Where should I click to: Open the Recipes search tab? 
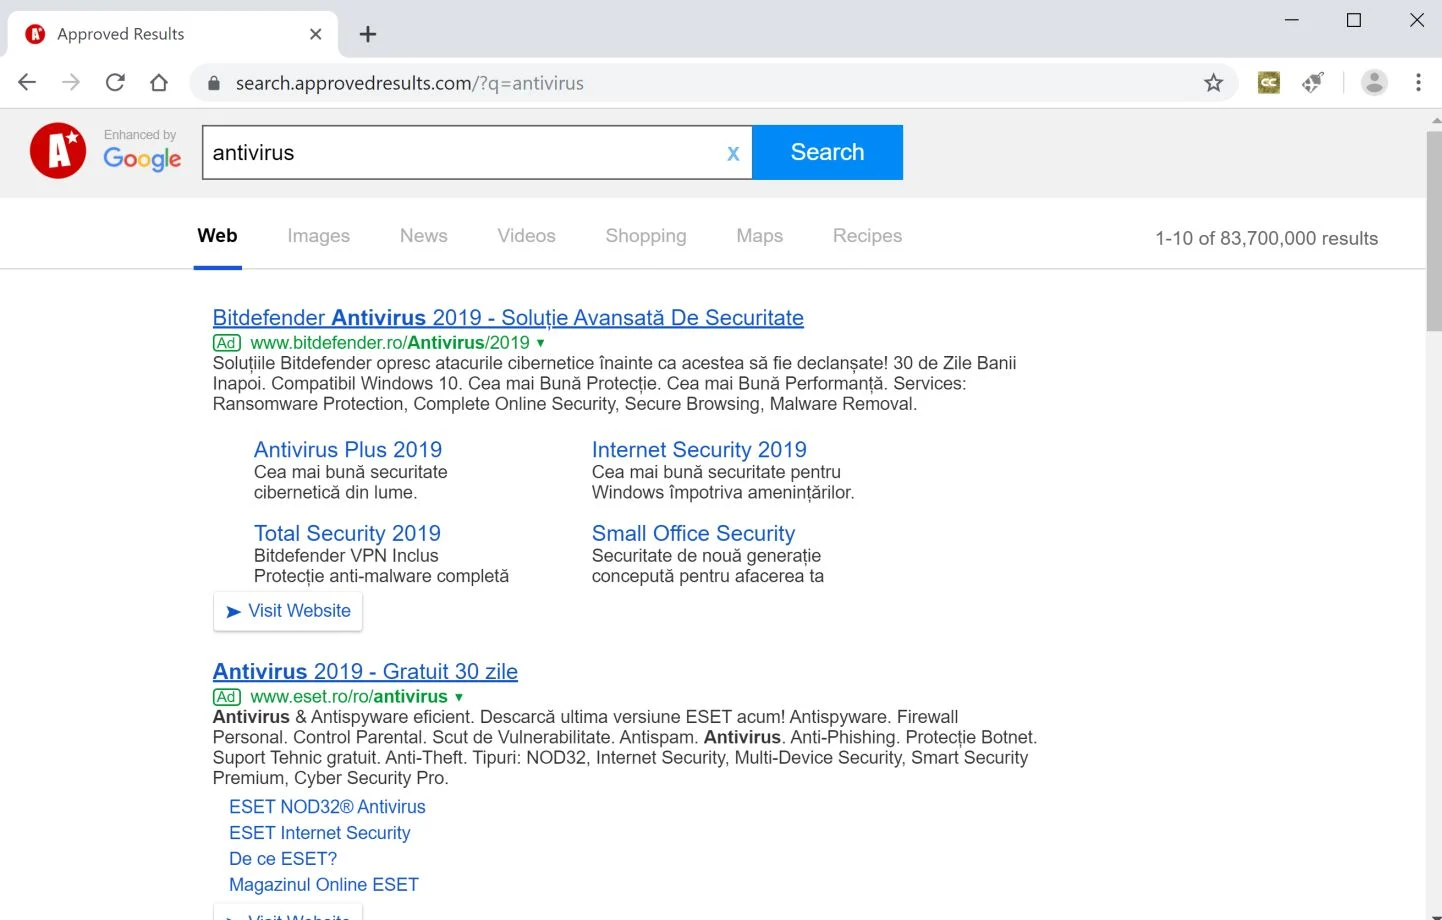pos(867,236)
